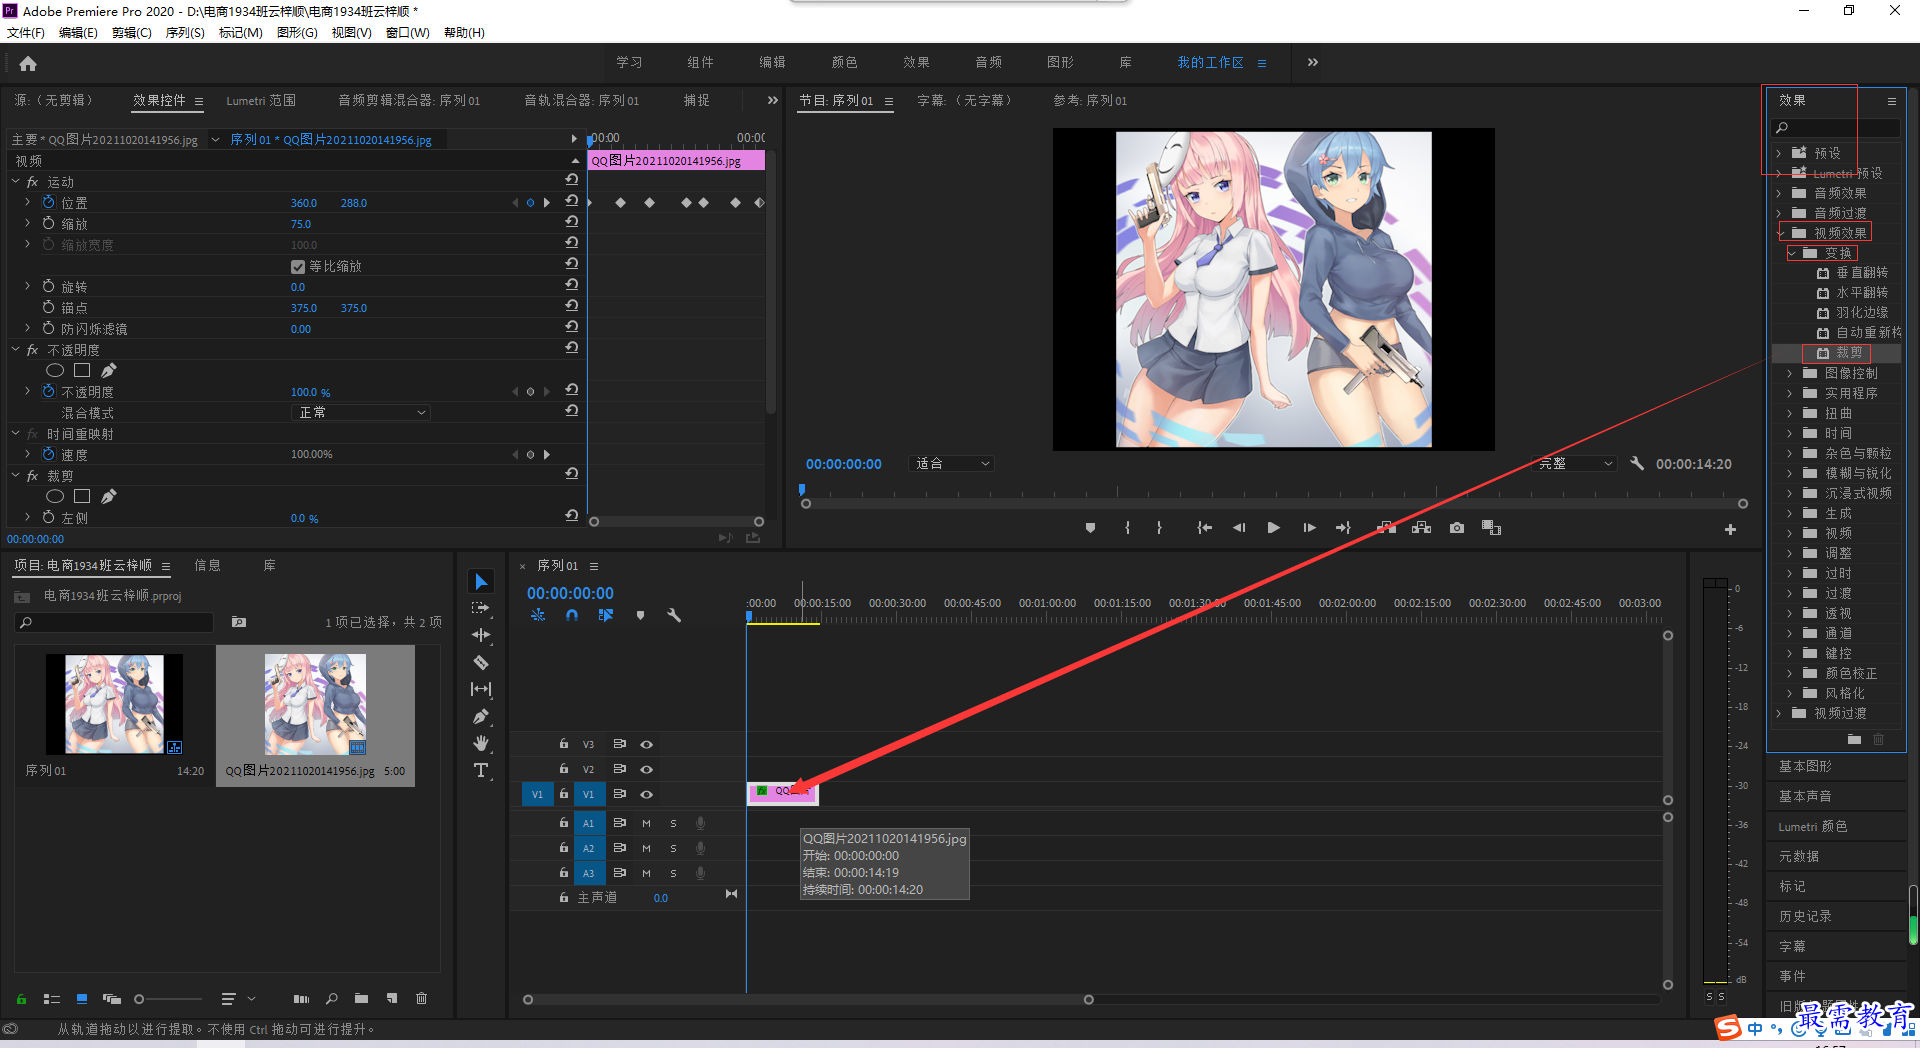
Task: Click the delete trash icon in project panel
Action: click(x=421, y=998)
